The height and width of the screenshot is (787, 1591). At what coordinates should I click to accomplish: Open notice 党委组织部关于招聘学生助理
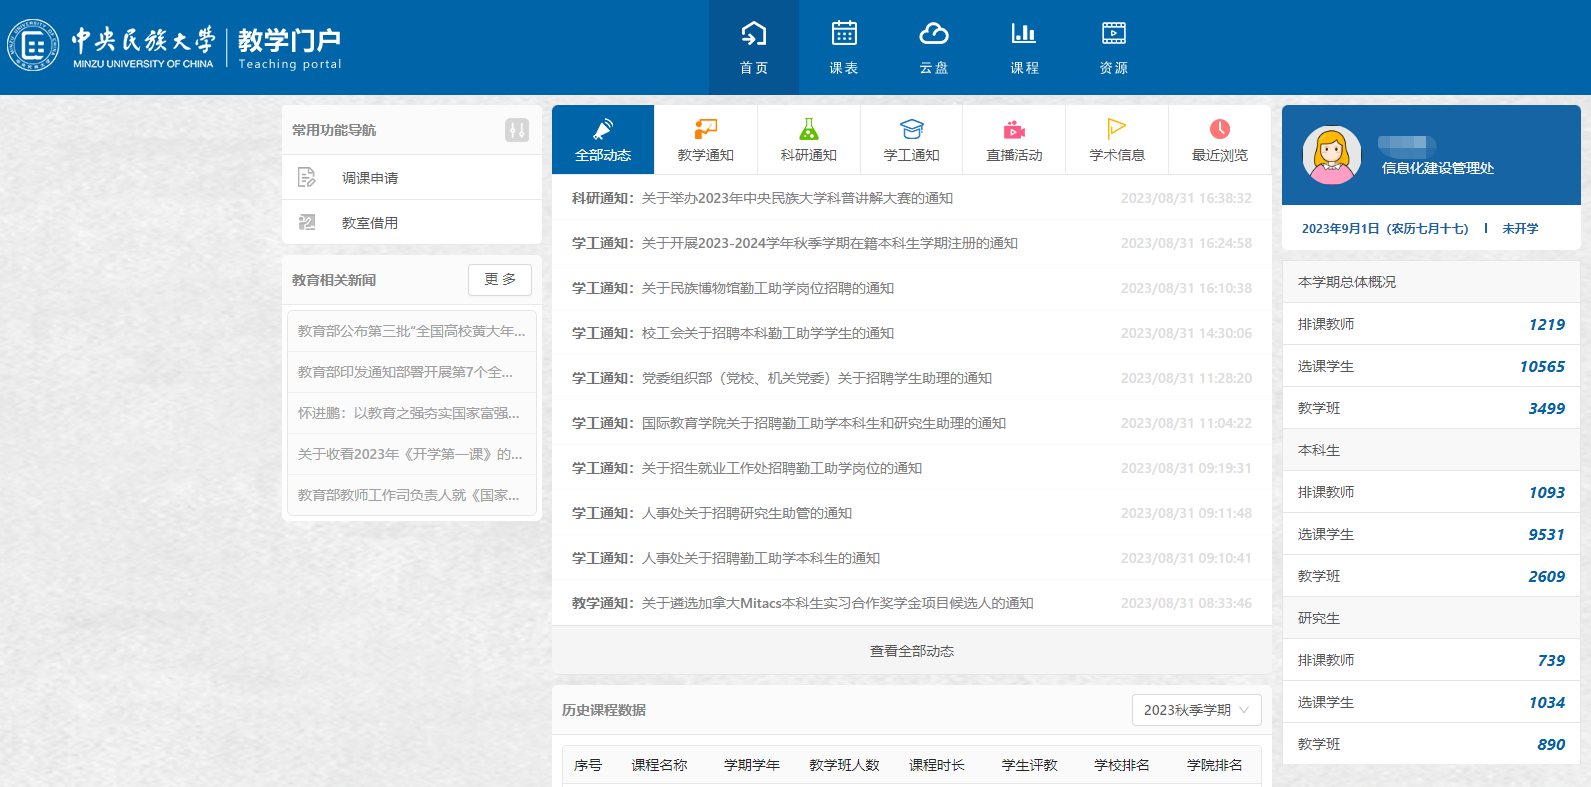tap(817, 378)
